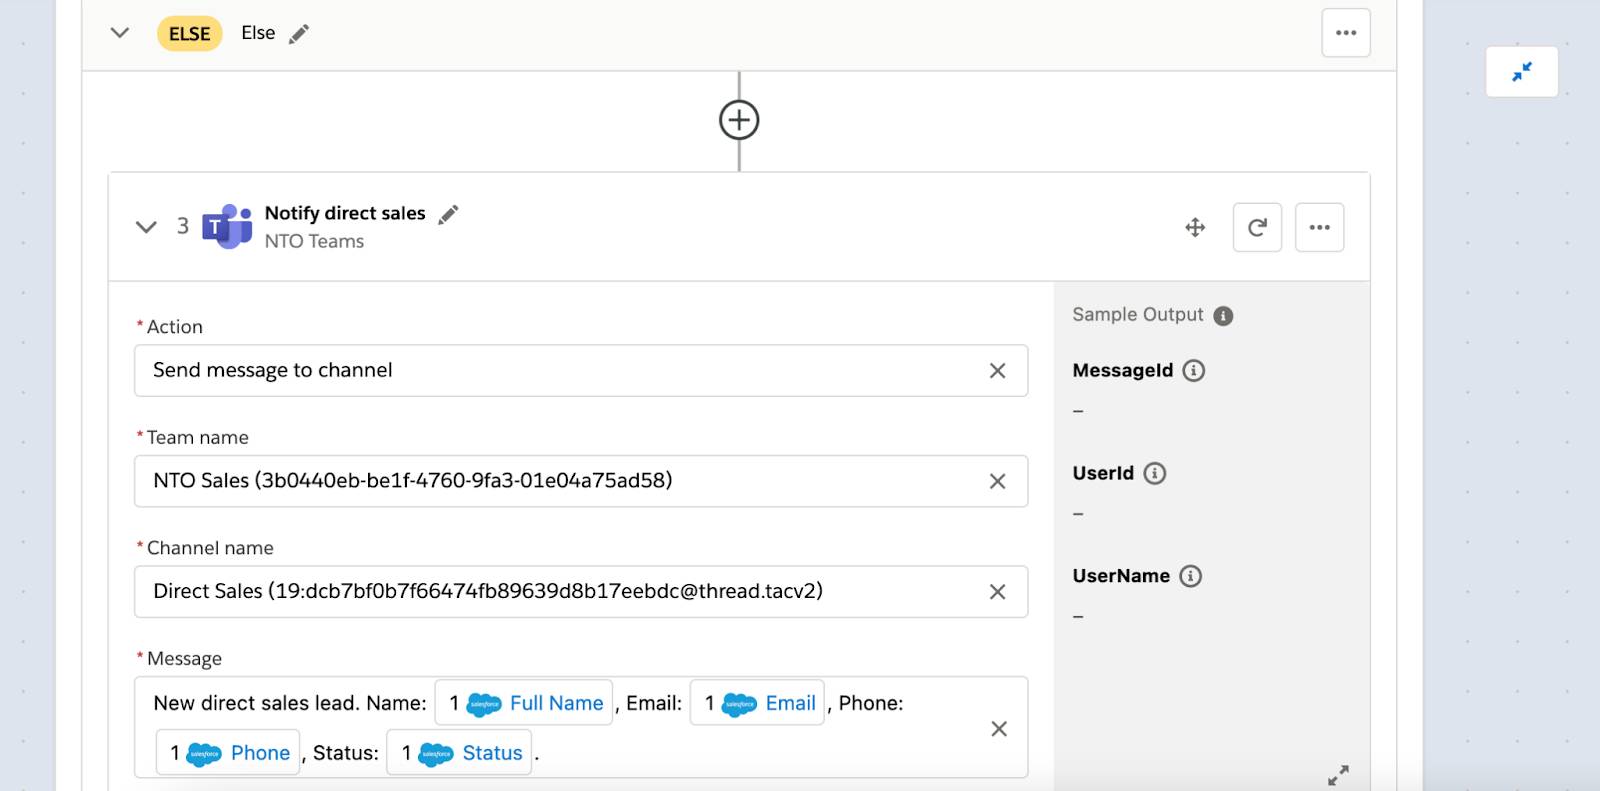Image resolution: width=1600 pixels, height=791 pixels.
Task: Collapse canvas with the minimize arrows button
Action: [1522, 72]
